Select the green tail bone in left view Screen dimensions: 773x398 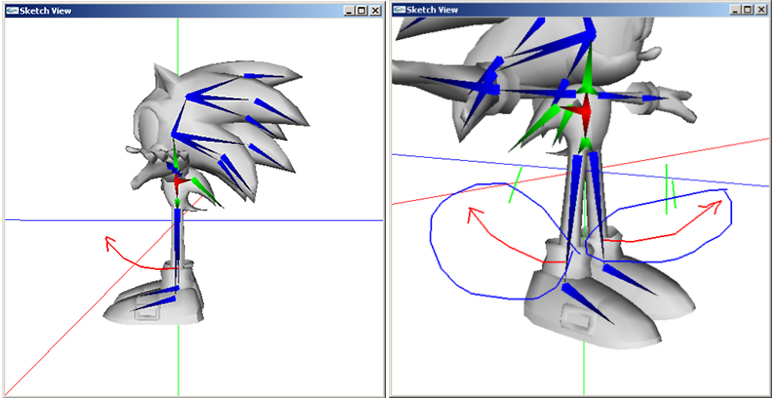click(204, 190)
